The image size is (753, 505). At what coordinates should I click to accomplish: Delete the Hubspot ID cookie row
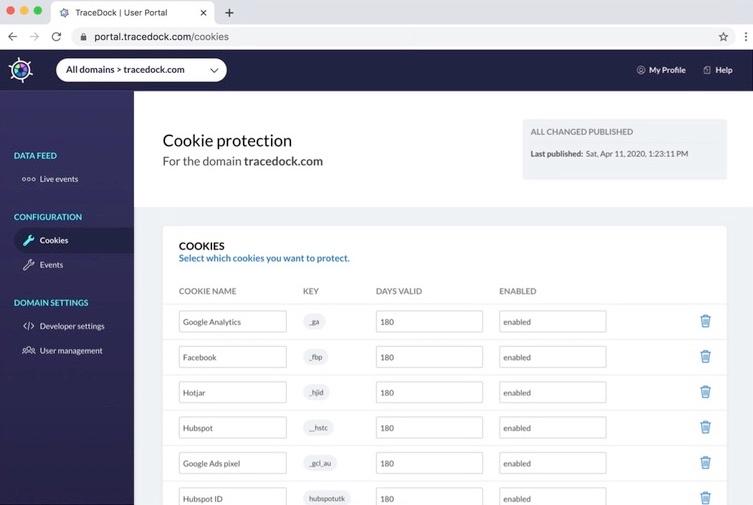(x=705, y=498)
